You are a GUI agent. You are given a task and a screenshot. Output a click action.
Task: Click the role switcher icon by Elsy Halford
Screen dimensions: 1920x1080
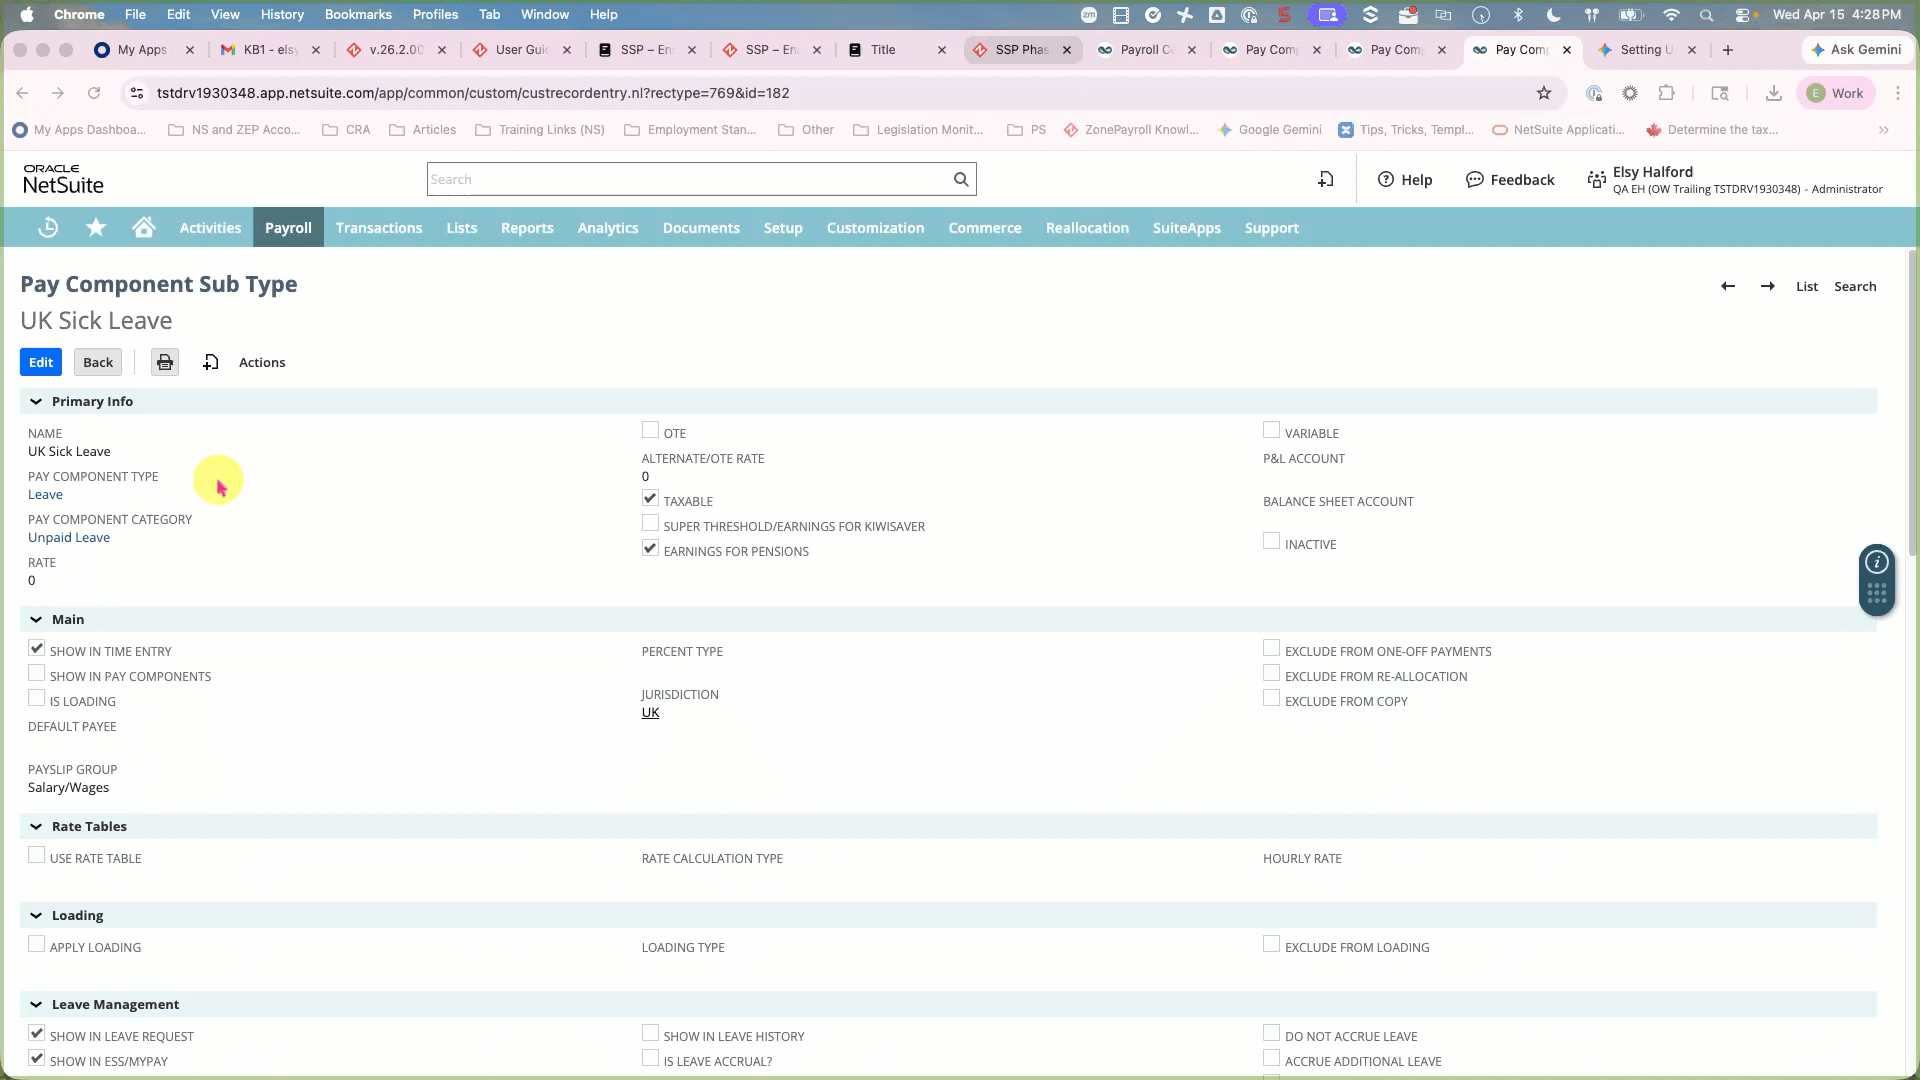(x=1597, y=179)
